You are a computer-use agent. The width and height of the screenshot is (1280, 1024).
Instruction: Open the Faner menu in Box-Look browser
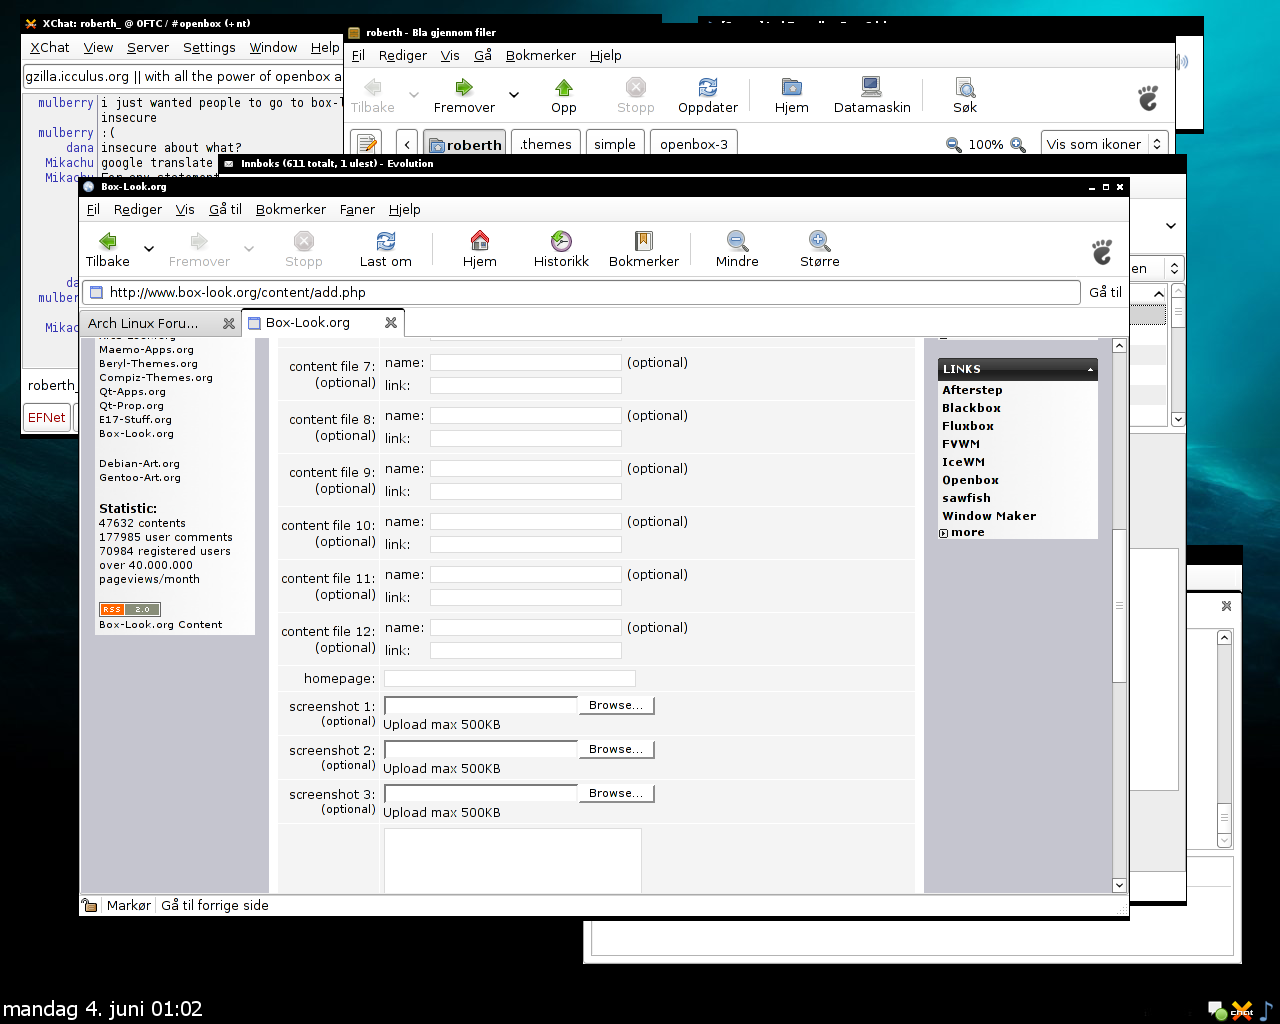(x=357, y=209)
